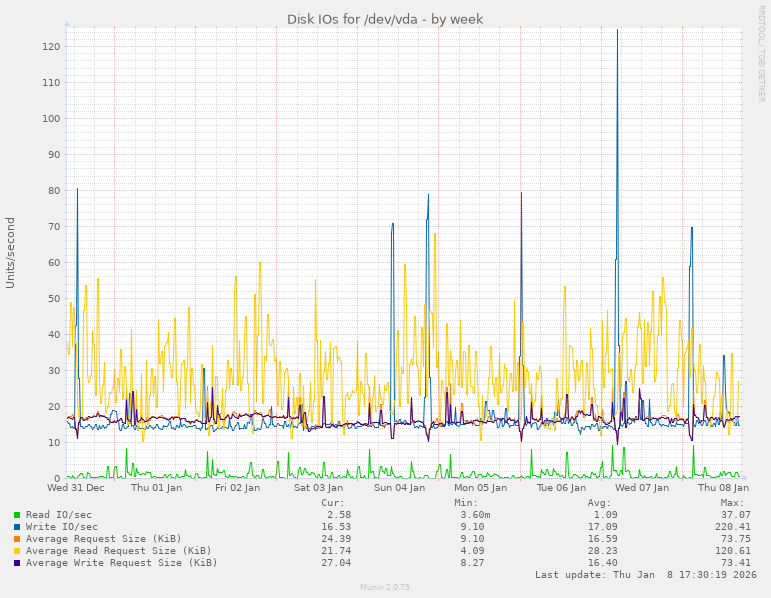Click the "Thu 01 Jan" x-axis label
The width and height of the screenshot is (771, 598).
pyautogui.click(x=156, y=488)
